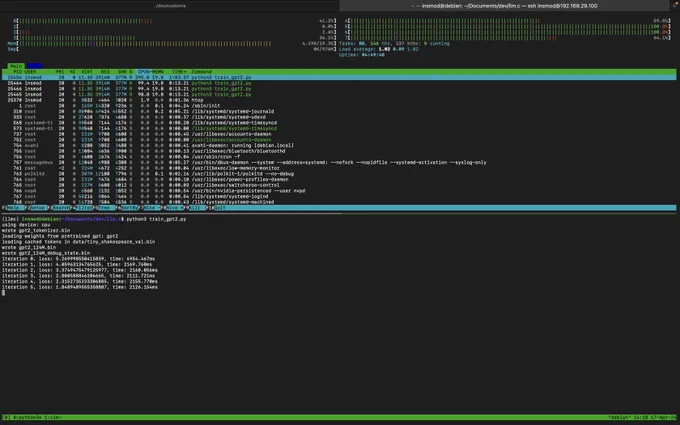Click the 'wrote gpt2_124M_debug_state.bin' line
Screen dimensions: 680x425
point(46,253)
